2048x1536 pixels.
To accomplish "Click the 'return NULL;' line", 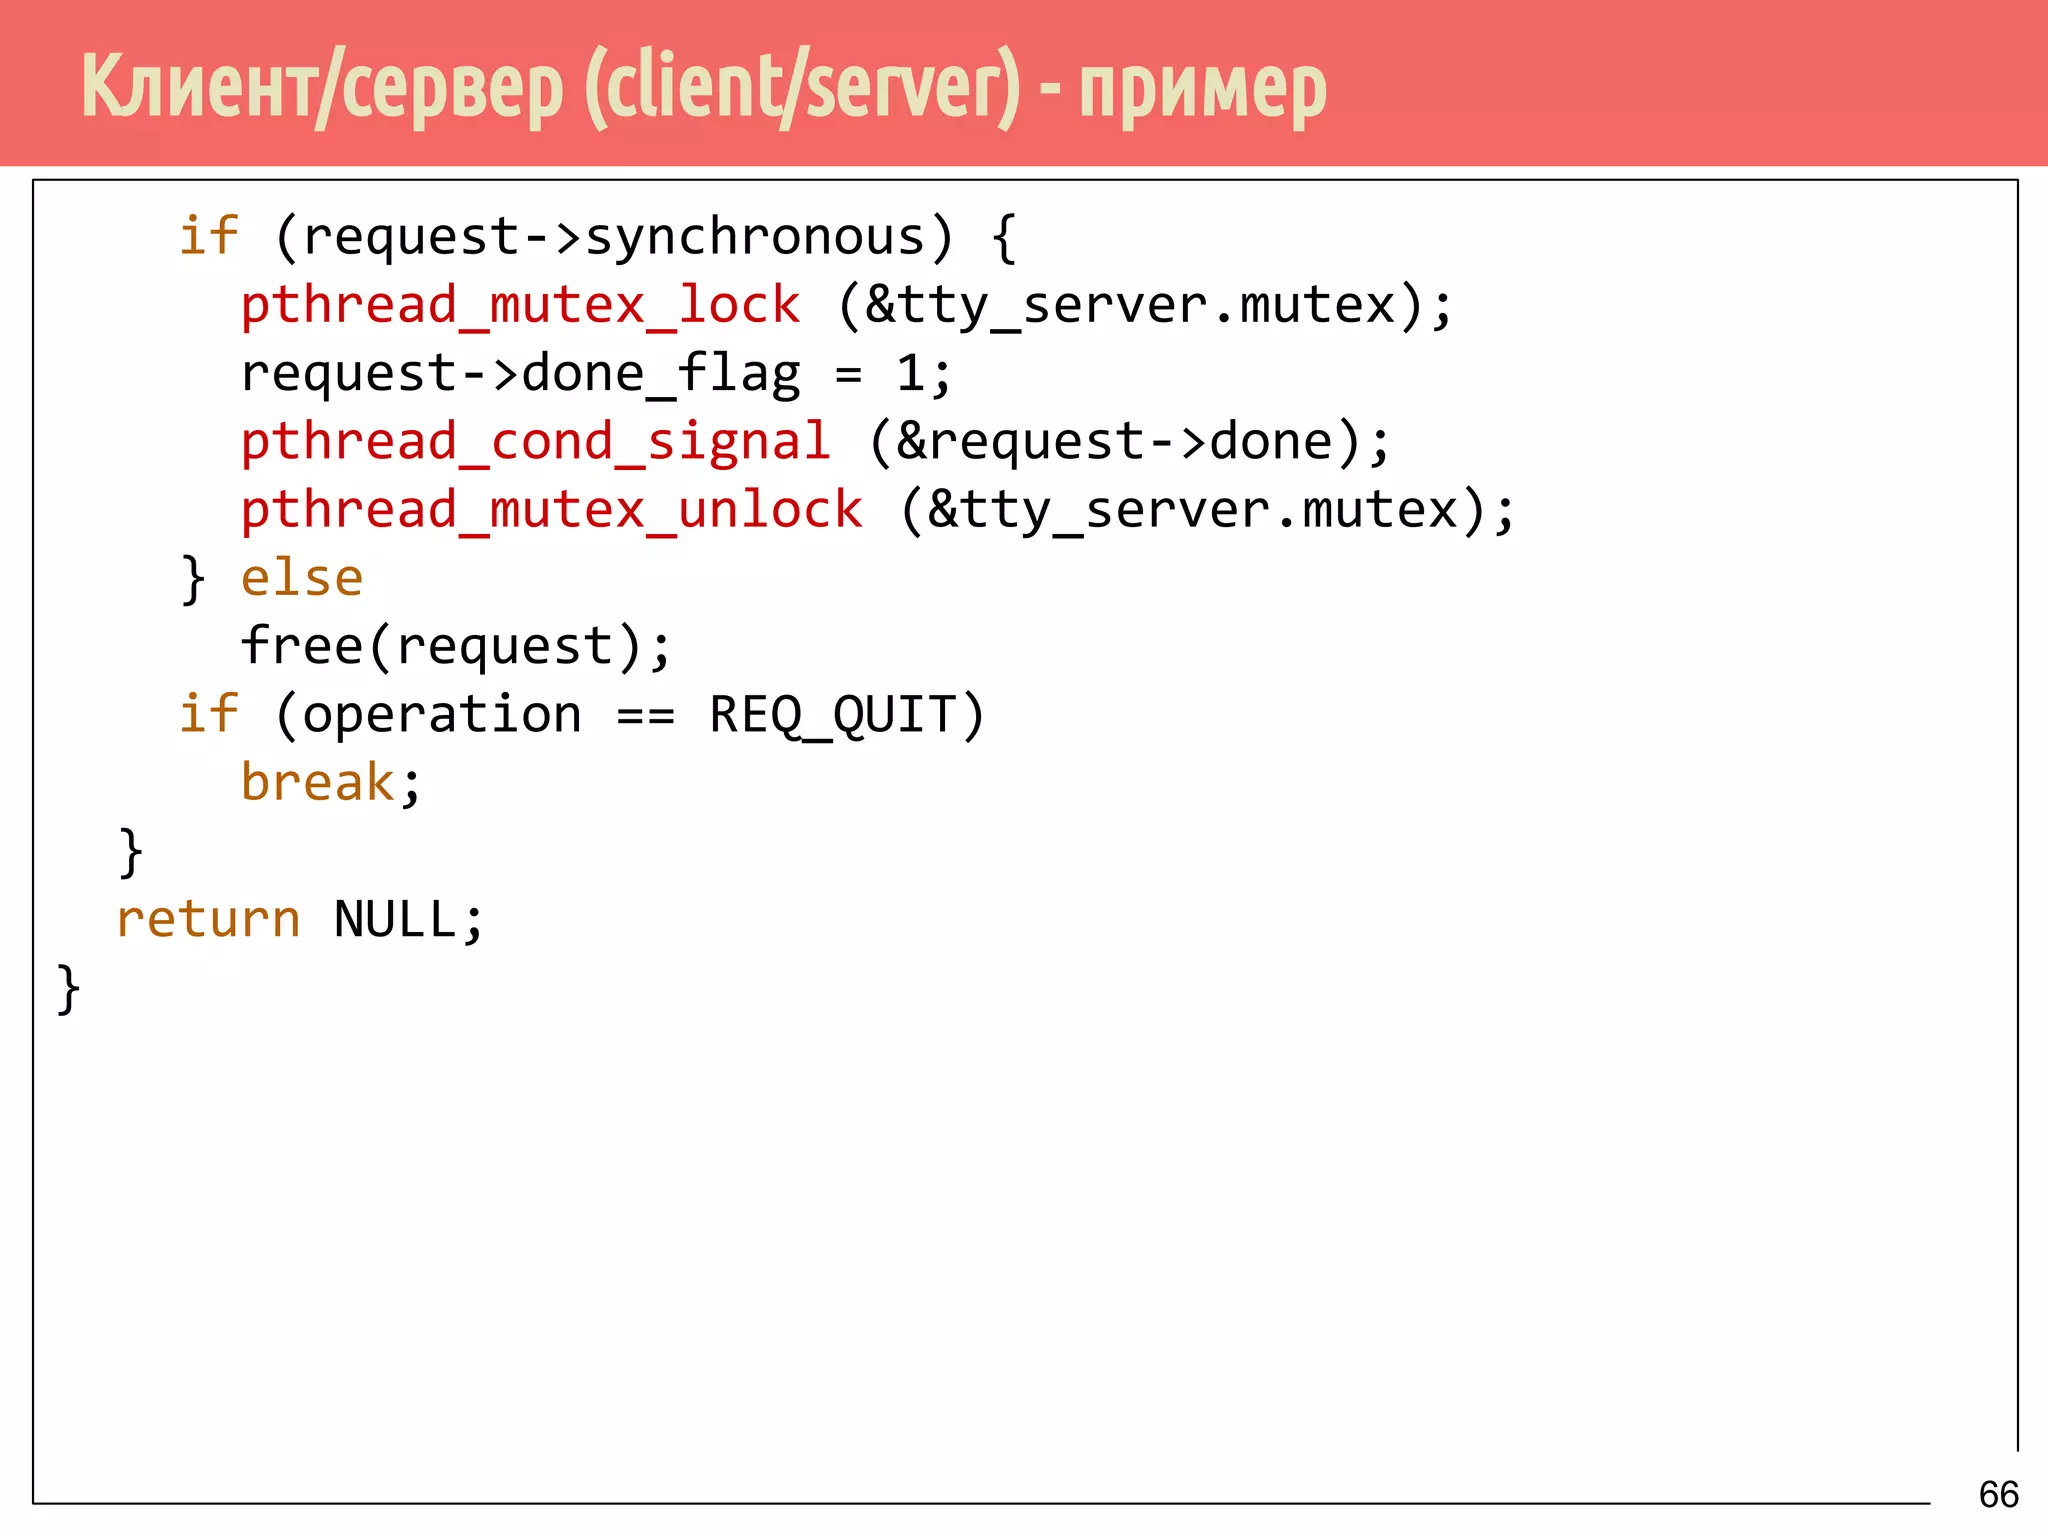I will 300,920.
